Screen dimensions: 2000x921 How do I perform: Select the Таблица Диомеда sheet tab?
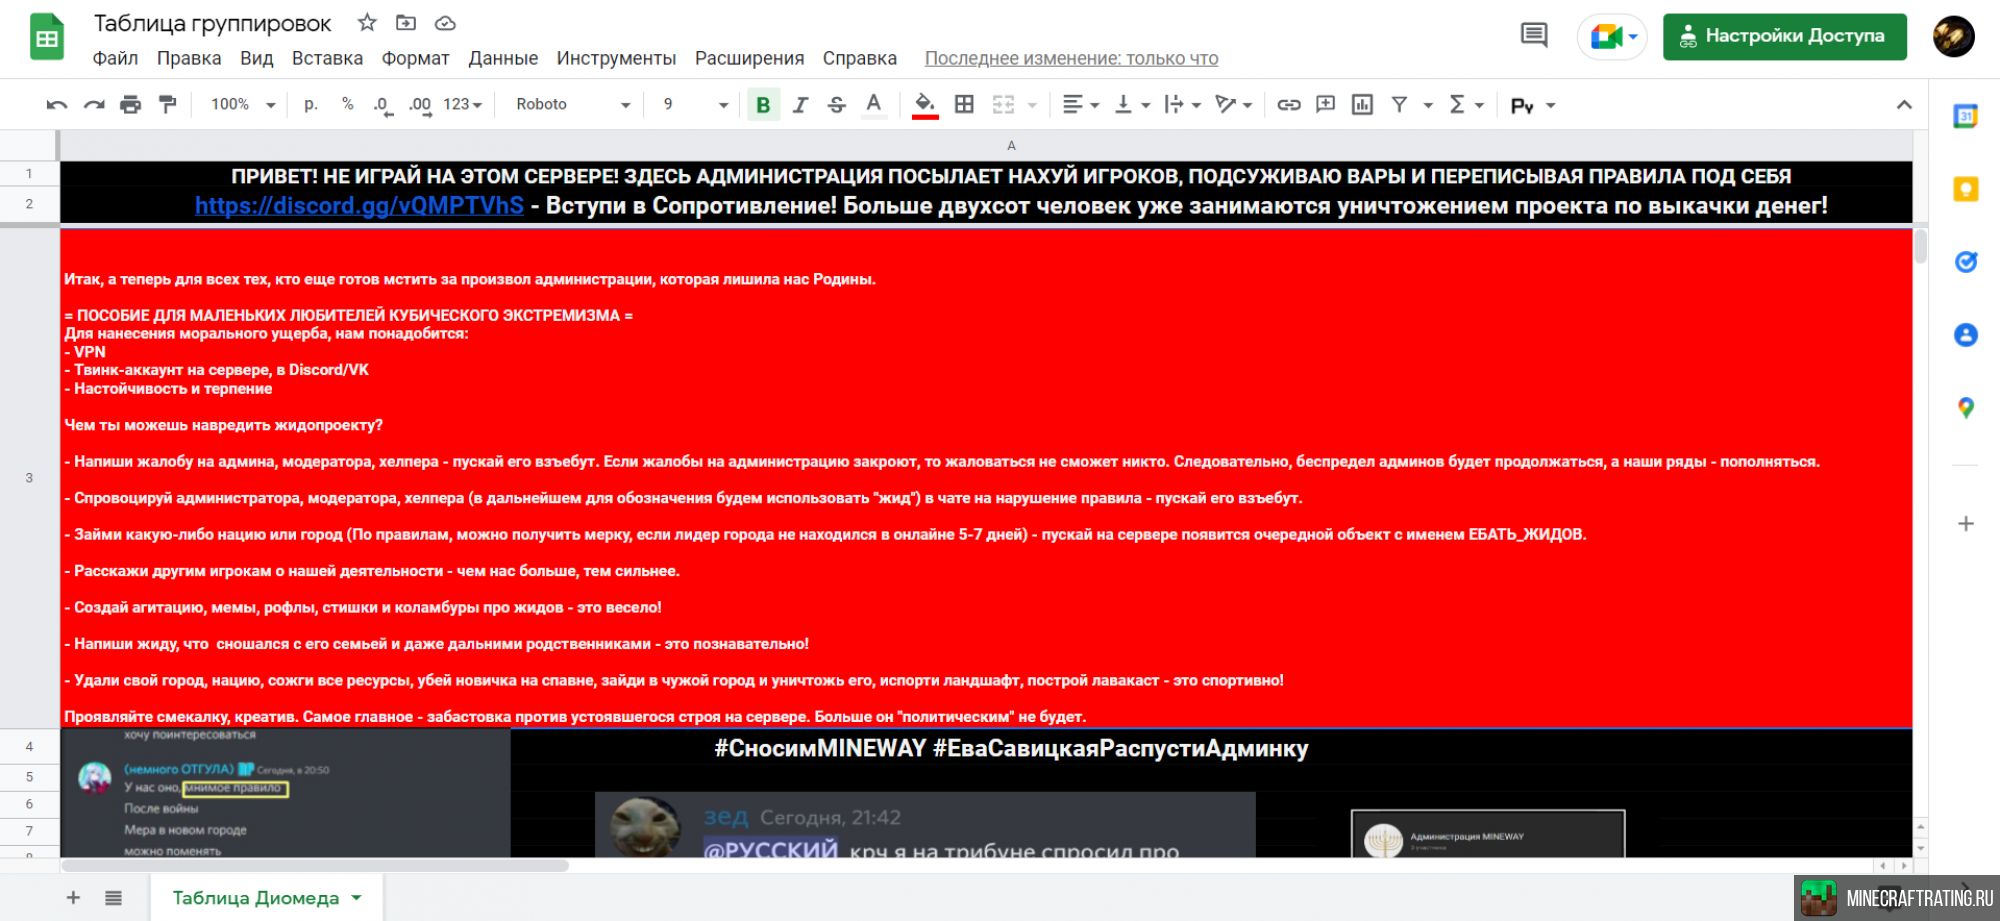(x=266, y=898)
